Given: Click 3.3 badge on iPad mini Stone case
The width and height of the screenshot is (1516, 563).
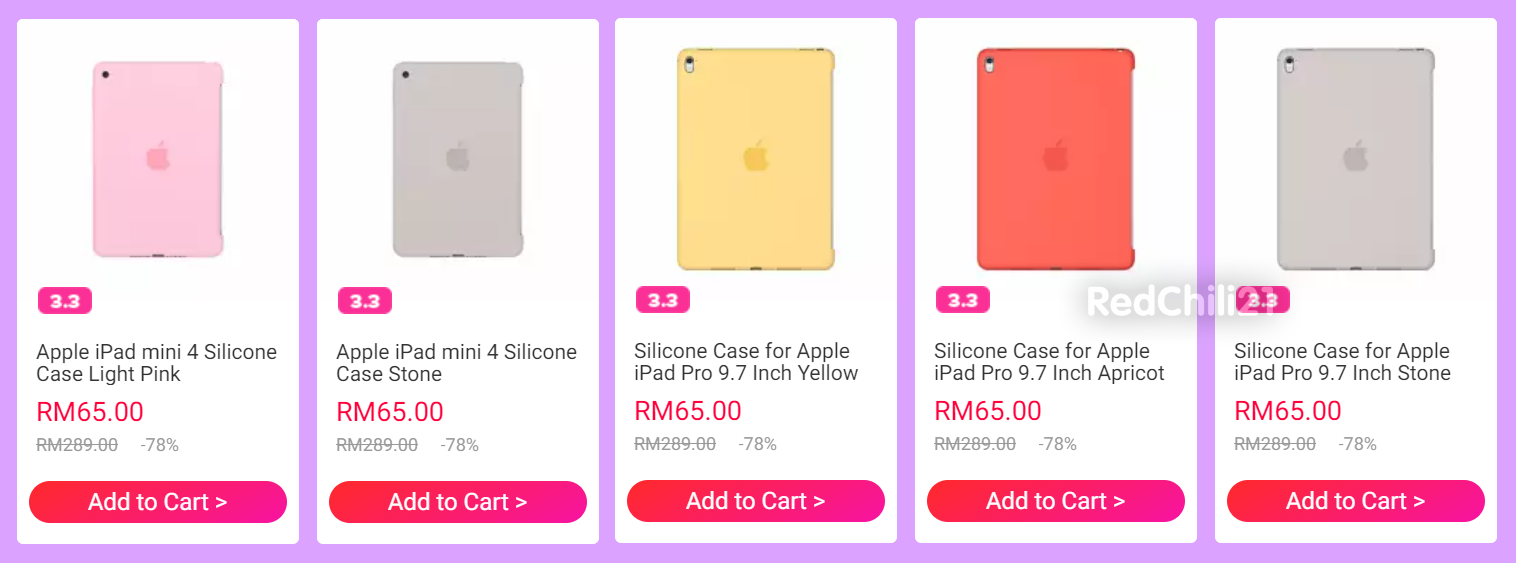Looking at the screenshot, I should coord(365,301).
